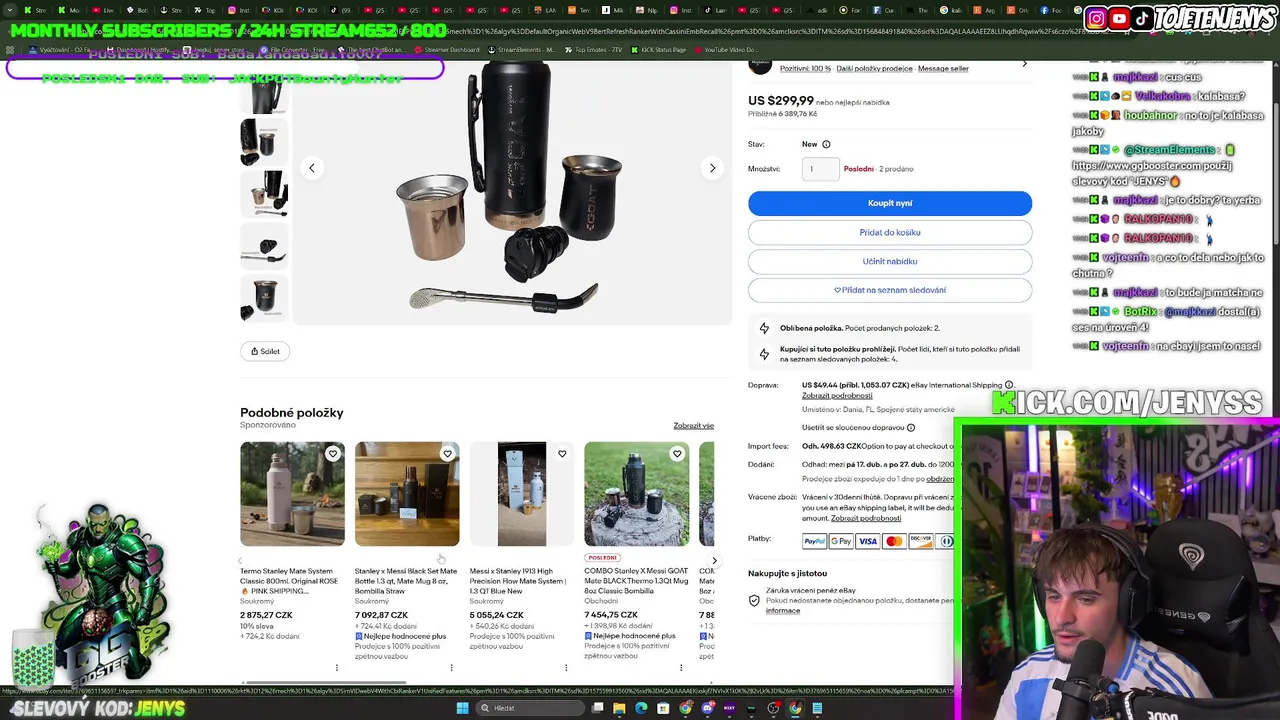Select the fourth product thumbnail in gallery
This screenshot has width=1280, height=720.
coord(264,246)
